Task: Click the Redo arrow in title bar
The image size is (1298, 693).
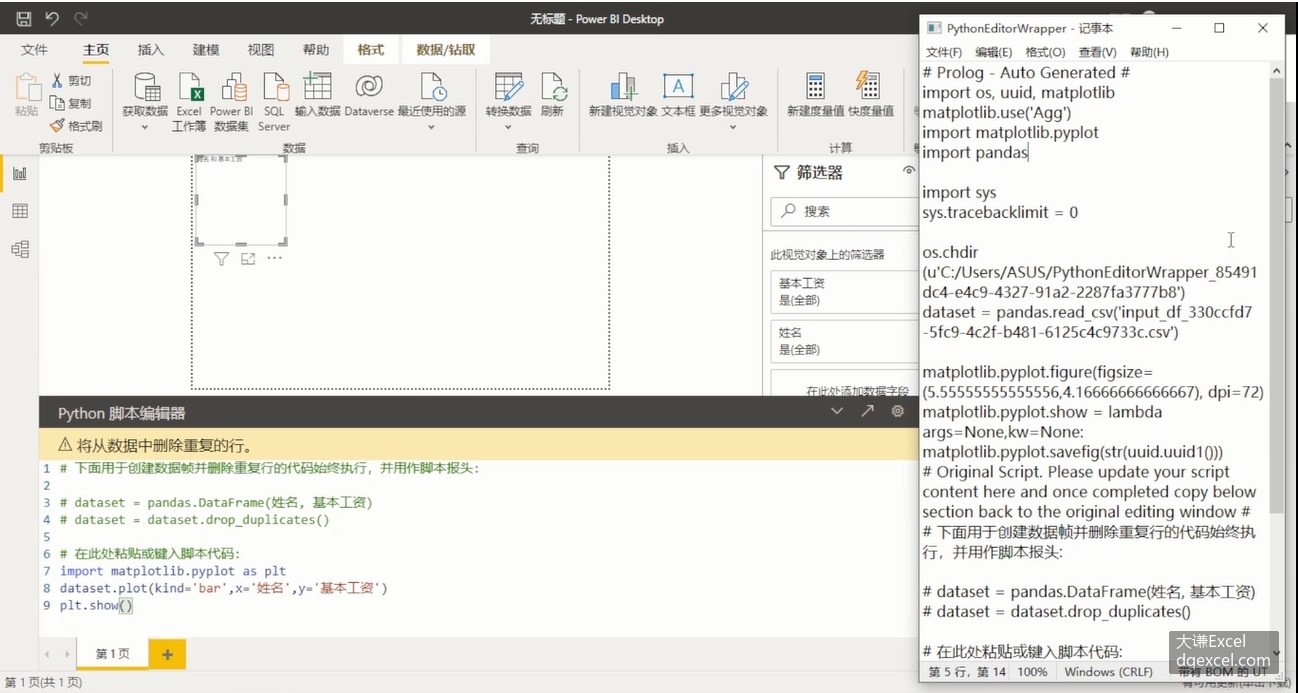Action: coord(81,18)
